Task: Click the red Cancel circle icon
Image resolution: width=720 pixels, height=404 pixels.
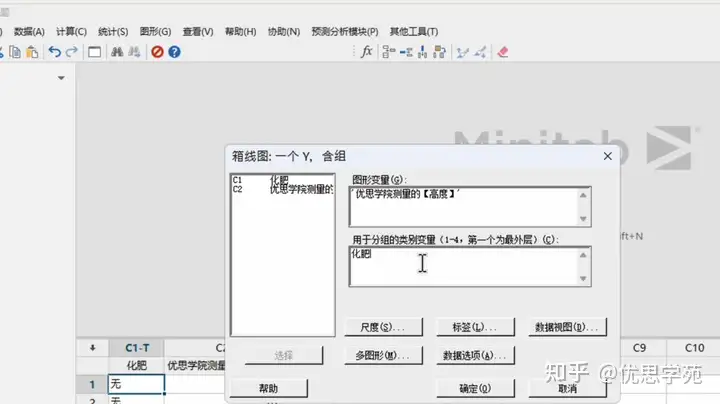Action: pyautogui.click(x=158, y=52)
